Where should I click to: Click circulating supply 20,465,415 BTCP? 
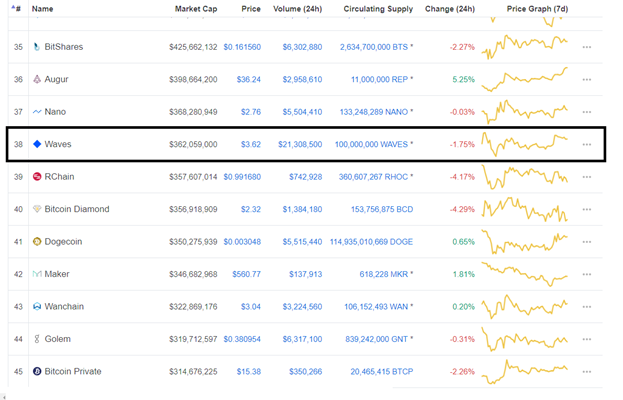coord(382,372)
